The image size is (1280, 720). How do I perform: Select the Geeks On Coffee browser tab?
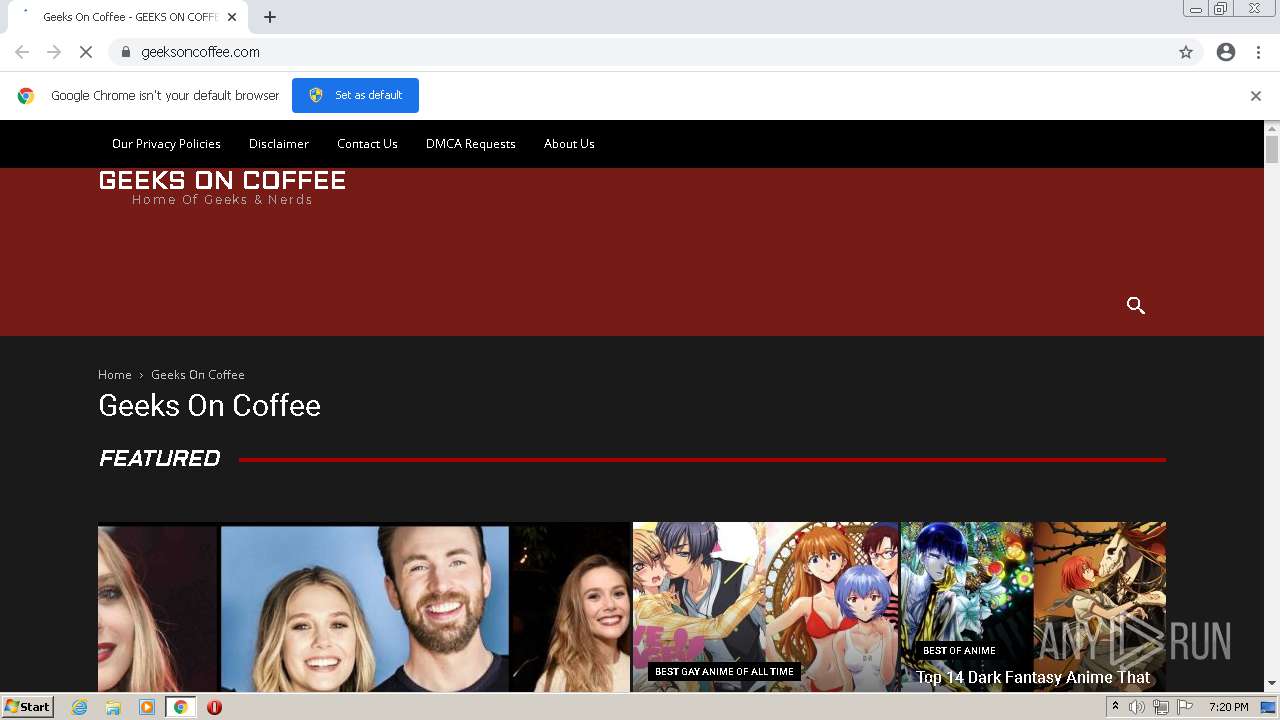point(126,17)
